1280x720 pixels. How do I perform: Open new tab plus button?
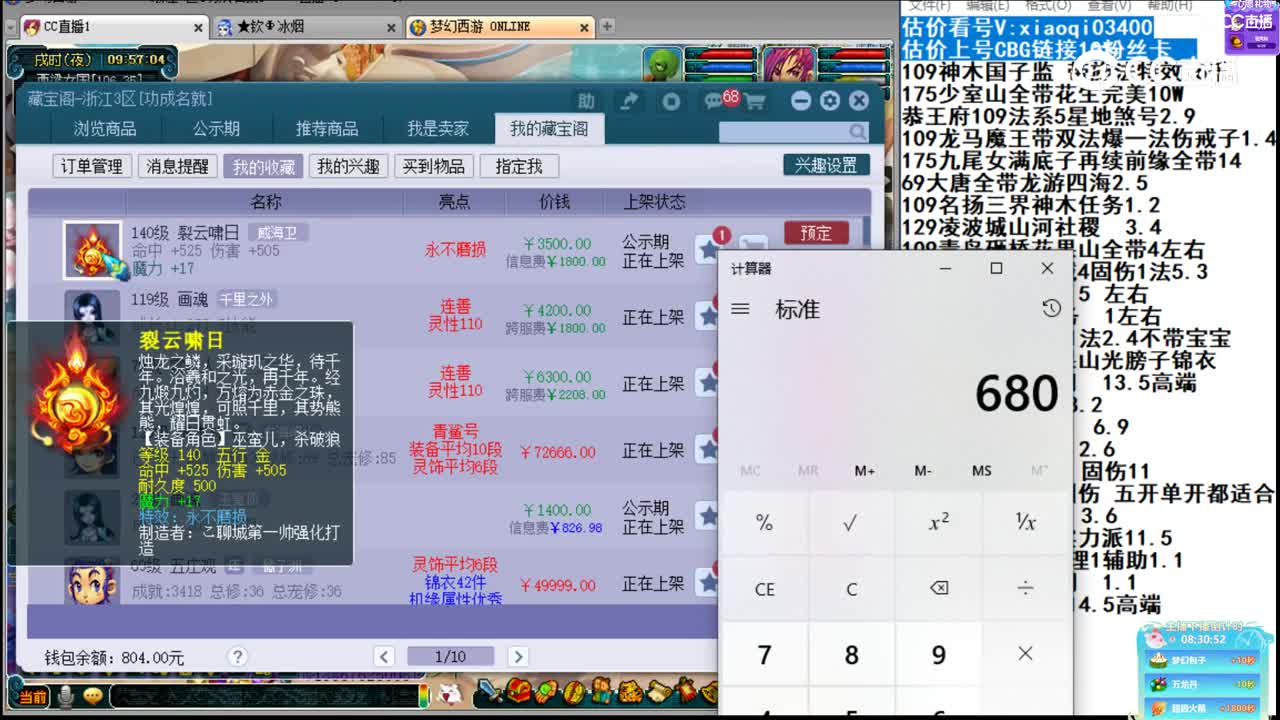point(607,27)
